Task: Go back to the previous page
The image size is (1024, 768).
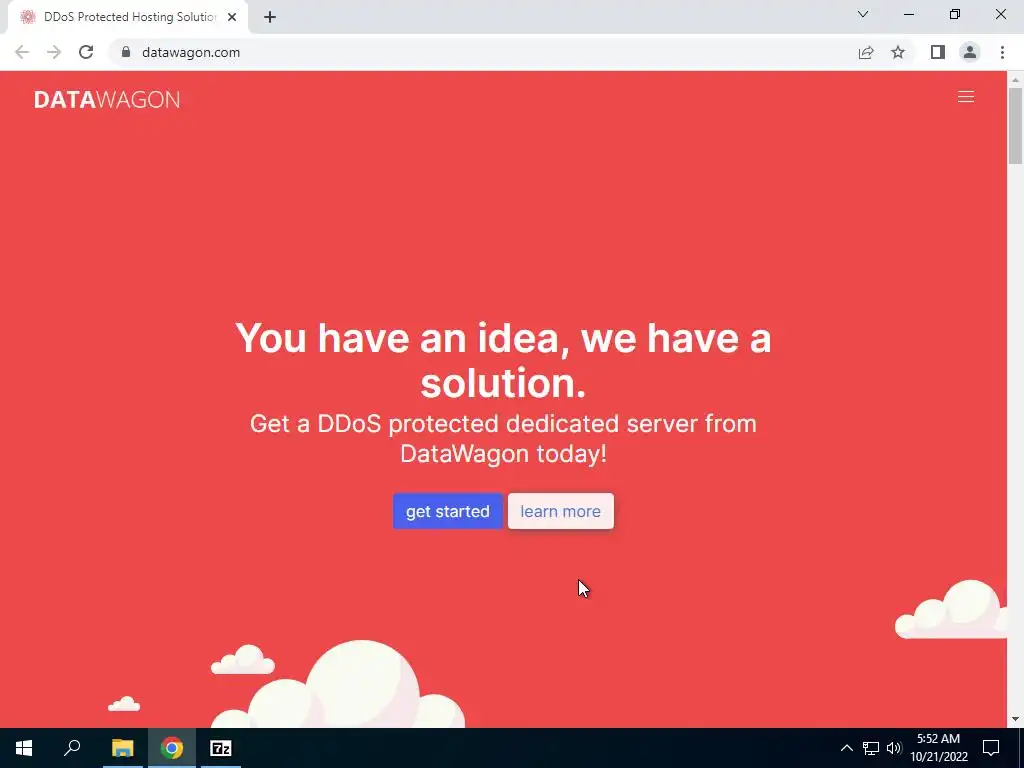Action: tap(22, 52)
